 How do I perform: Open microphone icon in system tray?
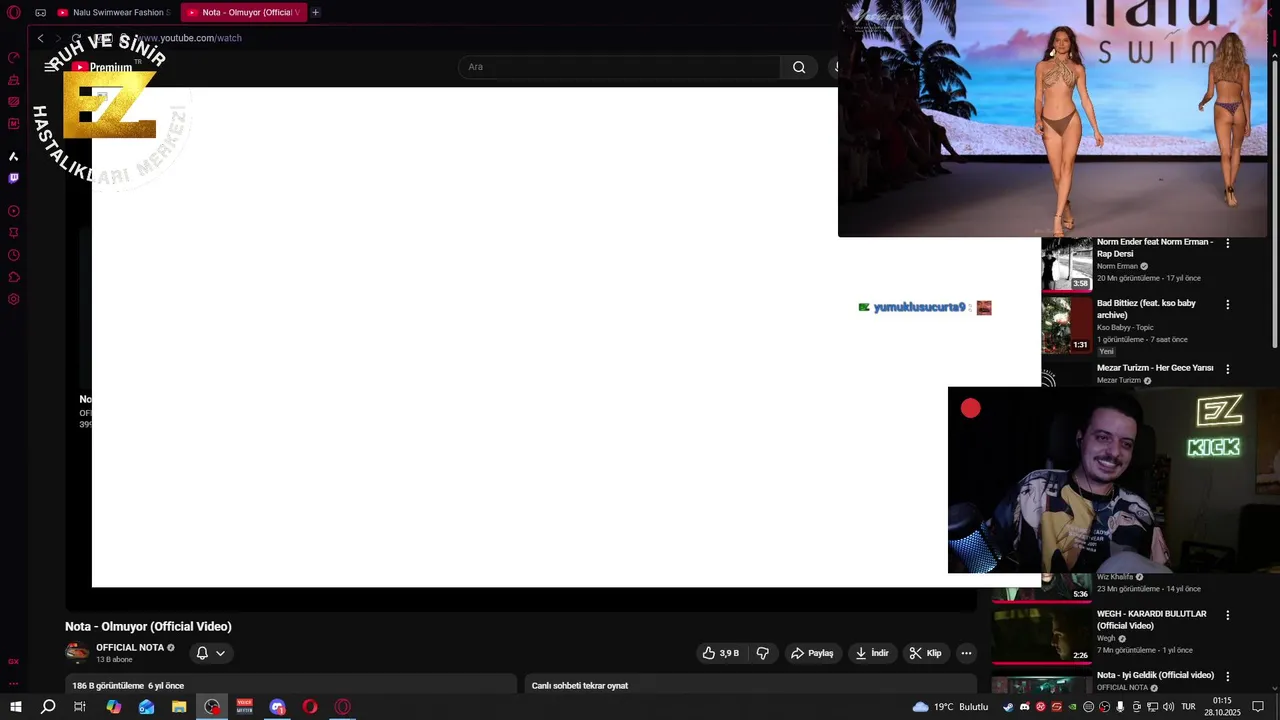click(1120, 707)
